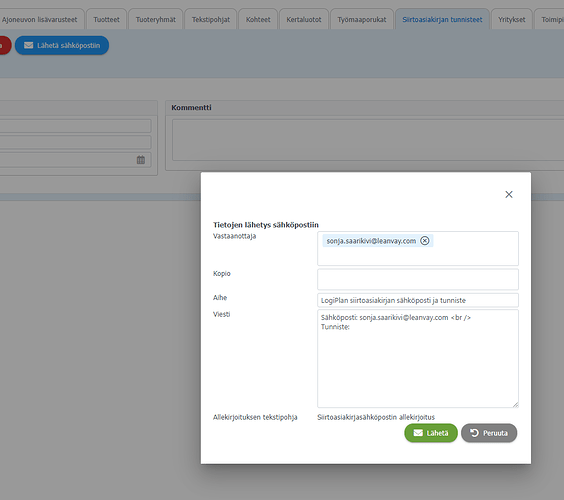
Task: Click the red button beside Lähetä sähköpostiin
Action: (x=4, y=45)
